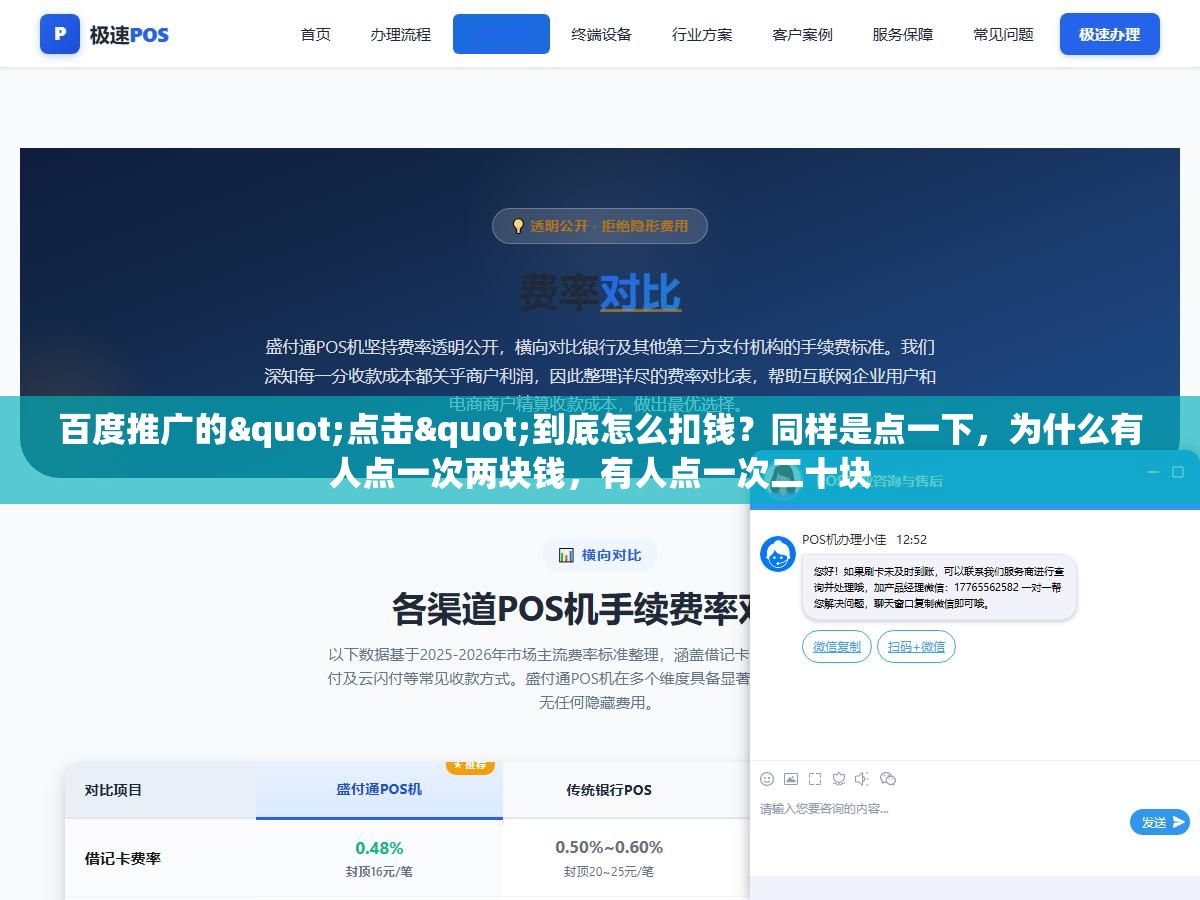
Task: Click the 百度推广 headline overlay banner
Action: click(x=600, y=450)
